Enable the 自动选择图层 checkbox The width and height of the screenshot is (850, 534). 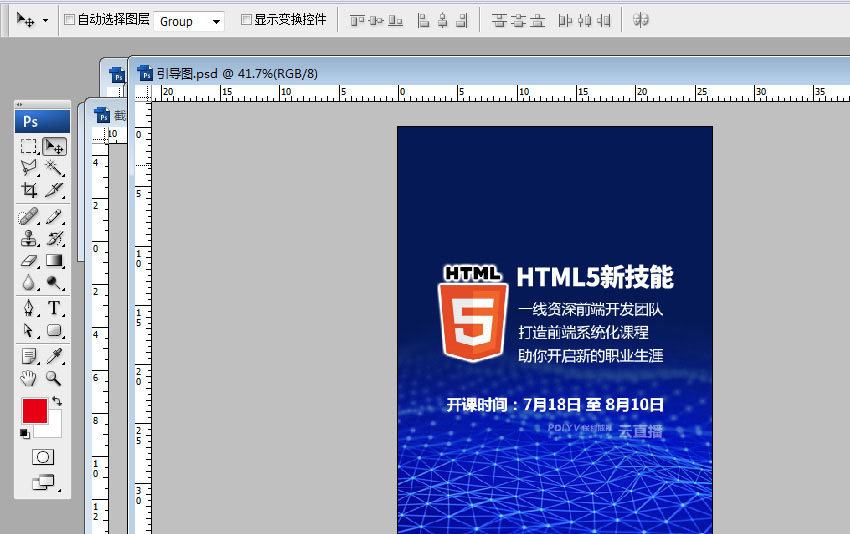[69, 20]
